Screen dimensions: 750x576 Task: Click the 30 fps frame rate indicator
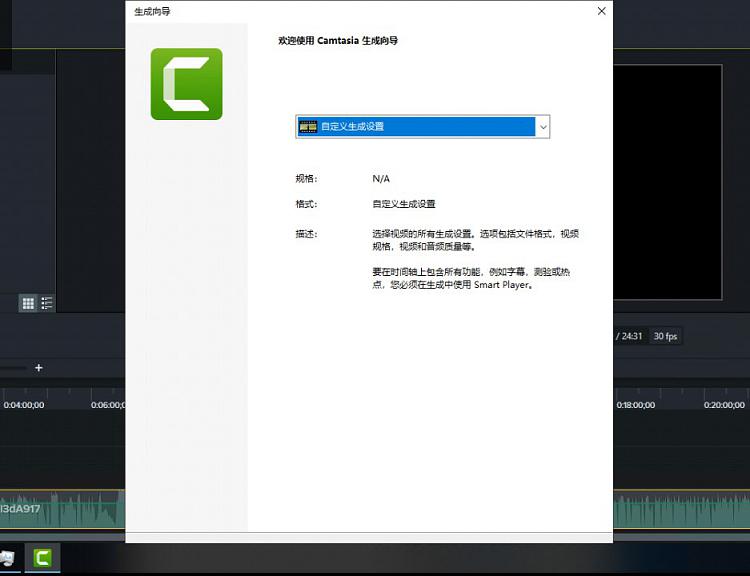click(x=665, y=336)
